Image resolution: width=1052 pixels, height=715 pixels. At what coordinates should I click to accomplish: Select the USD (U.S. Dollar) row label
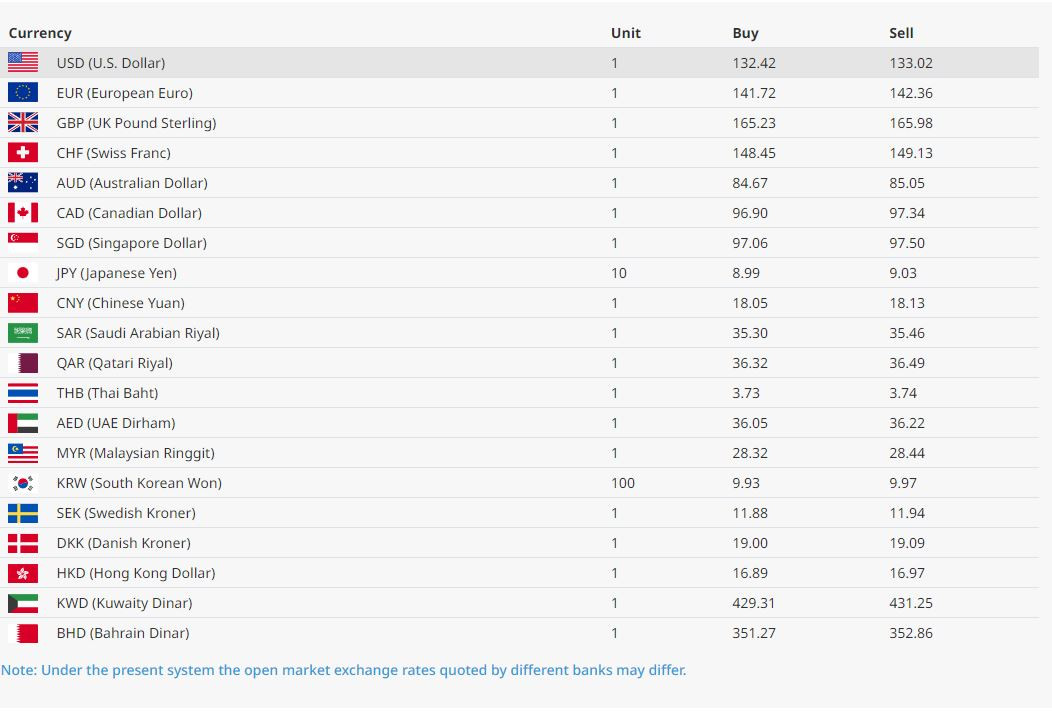[111, 63]
